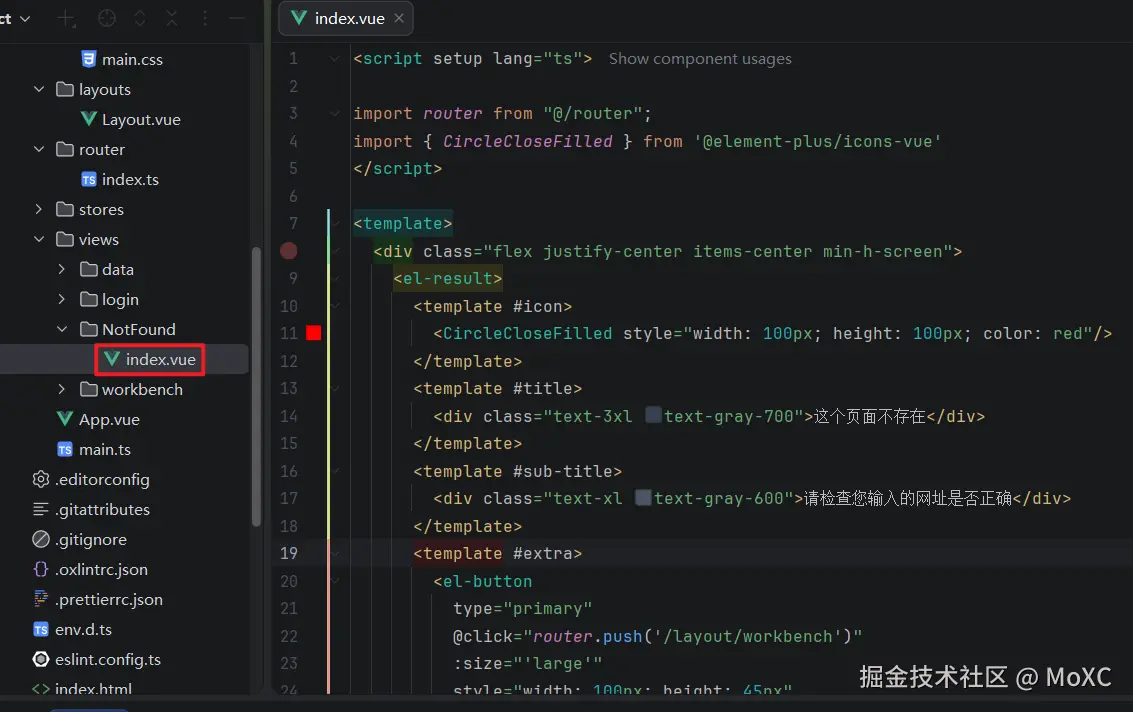The height and width of the screenshot is (712, 1133).
Task: Click the 'Show component usages' hint
Action: point(699,59)
